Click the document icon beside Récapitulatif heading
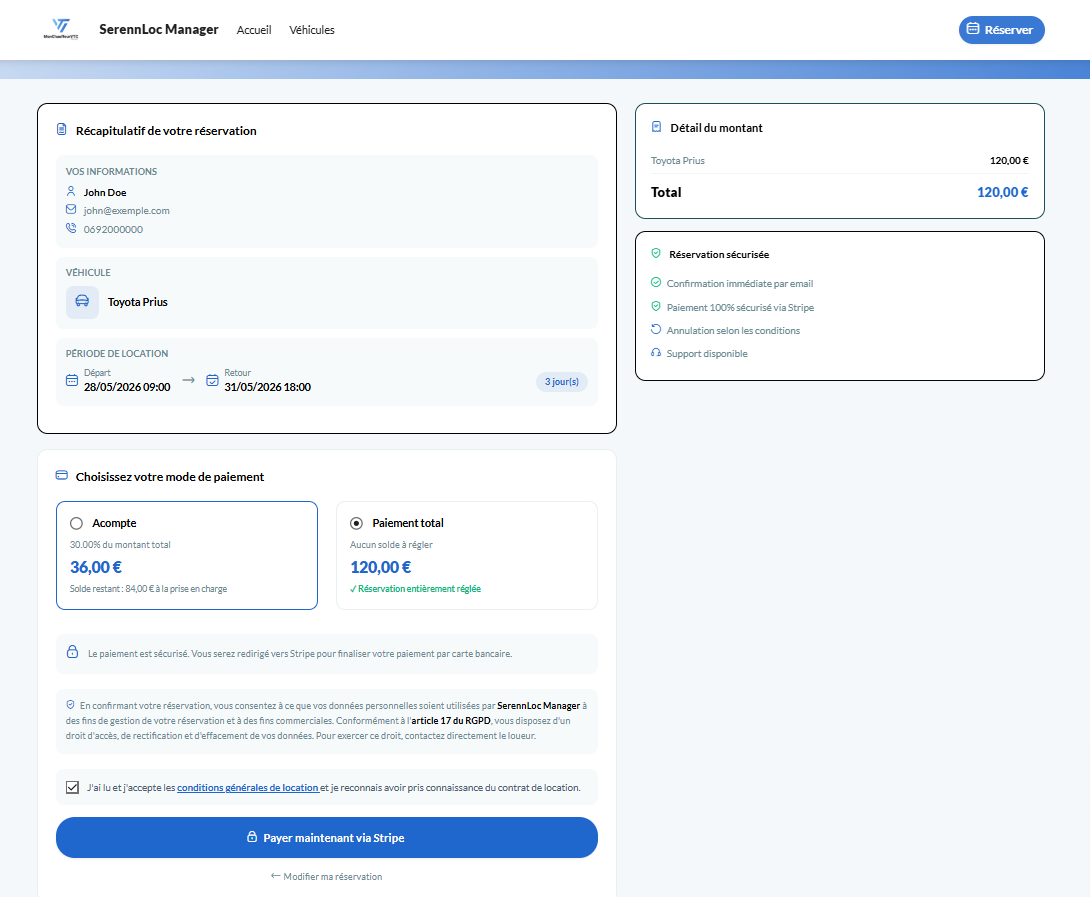The image size is (1090, 897). click(62, 129)
